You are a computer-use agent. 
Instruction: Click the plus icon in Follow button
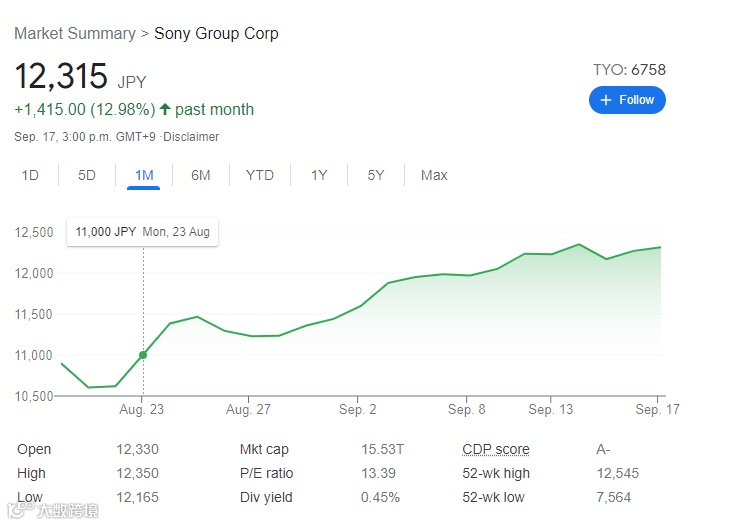606,100
